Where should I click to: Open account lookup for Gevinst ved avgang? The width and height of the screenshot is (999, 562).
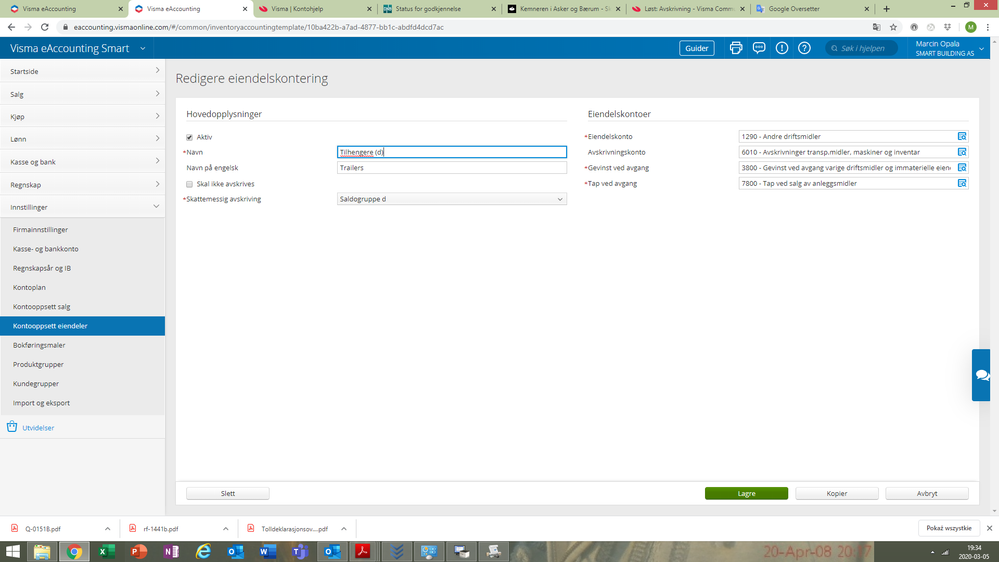coord(962,168)
